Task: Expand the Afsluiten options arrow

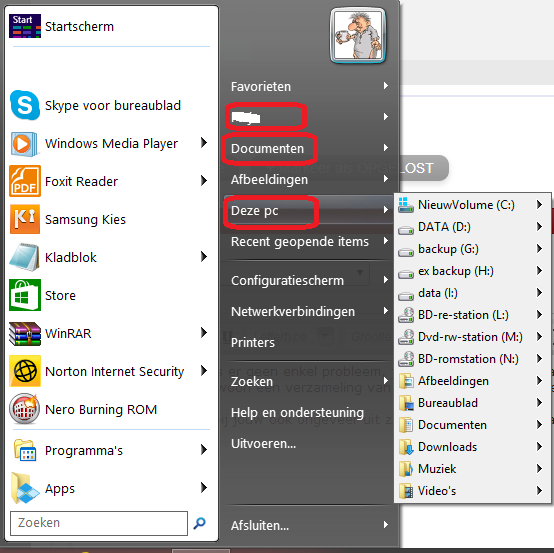Action: coord(386,525)
